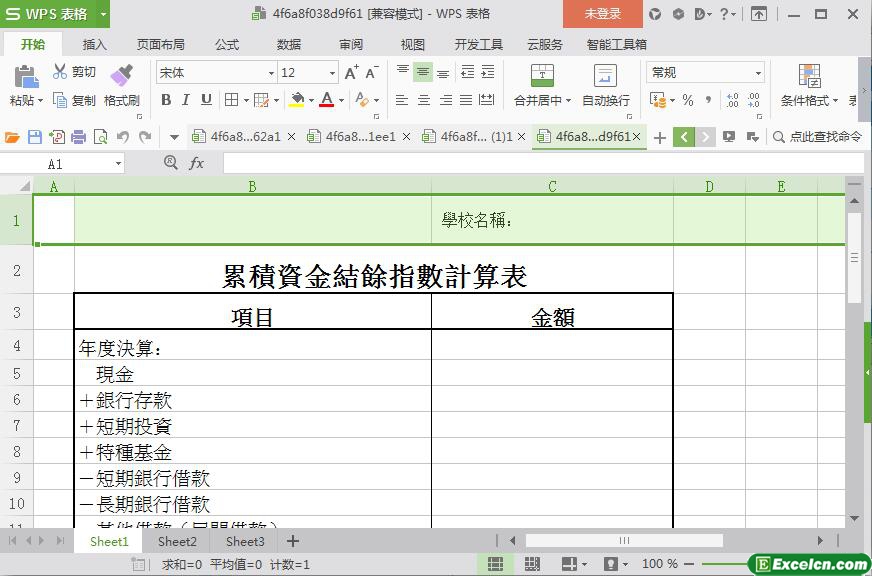
Task: Open the 插入 (Insert) ribbon tab
Action: pos(95,45)
